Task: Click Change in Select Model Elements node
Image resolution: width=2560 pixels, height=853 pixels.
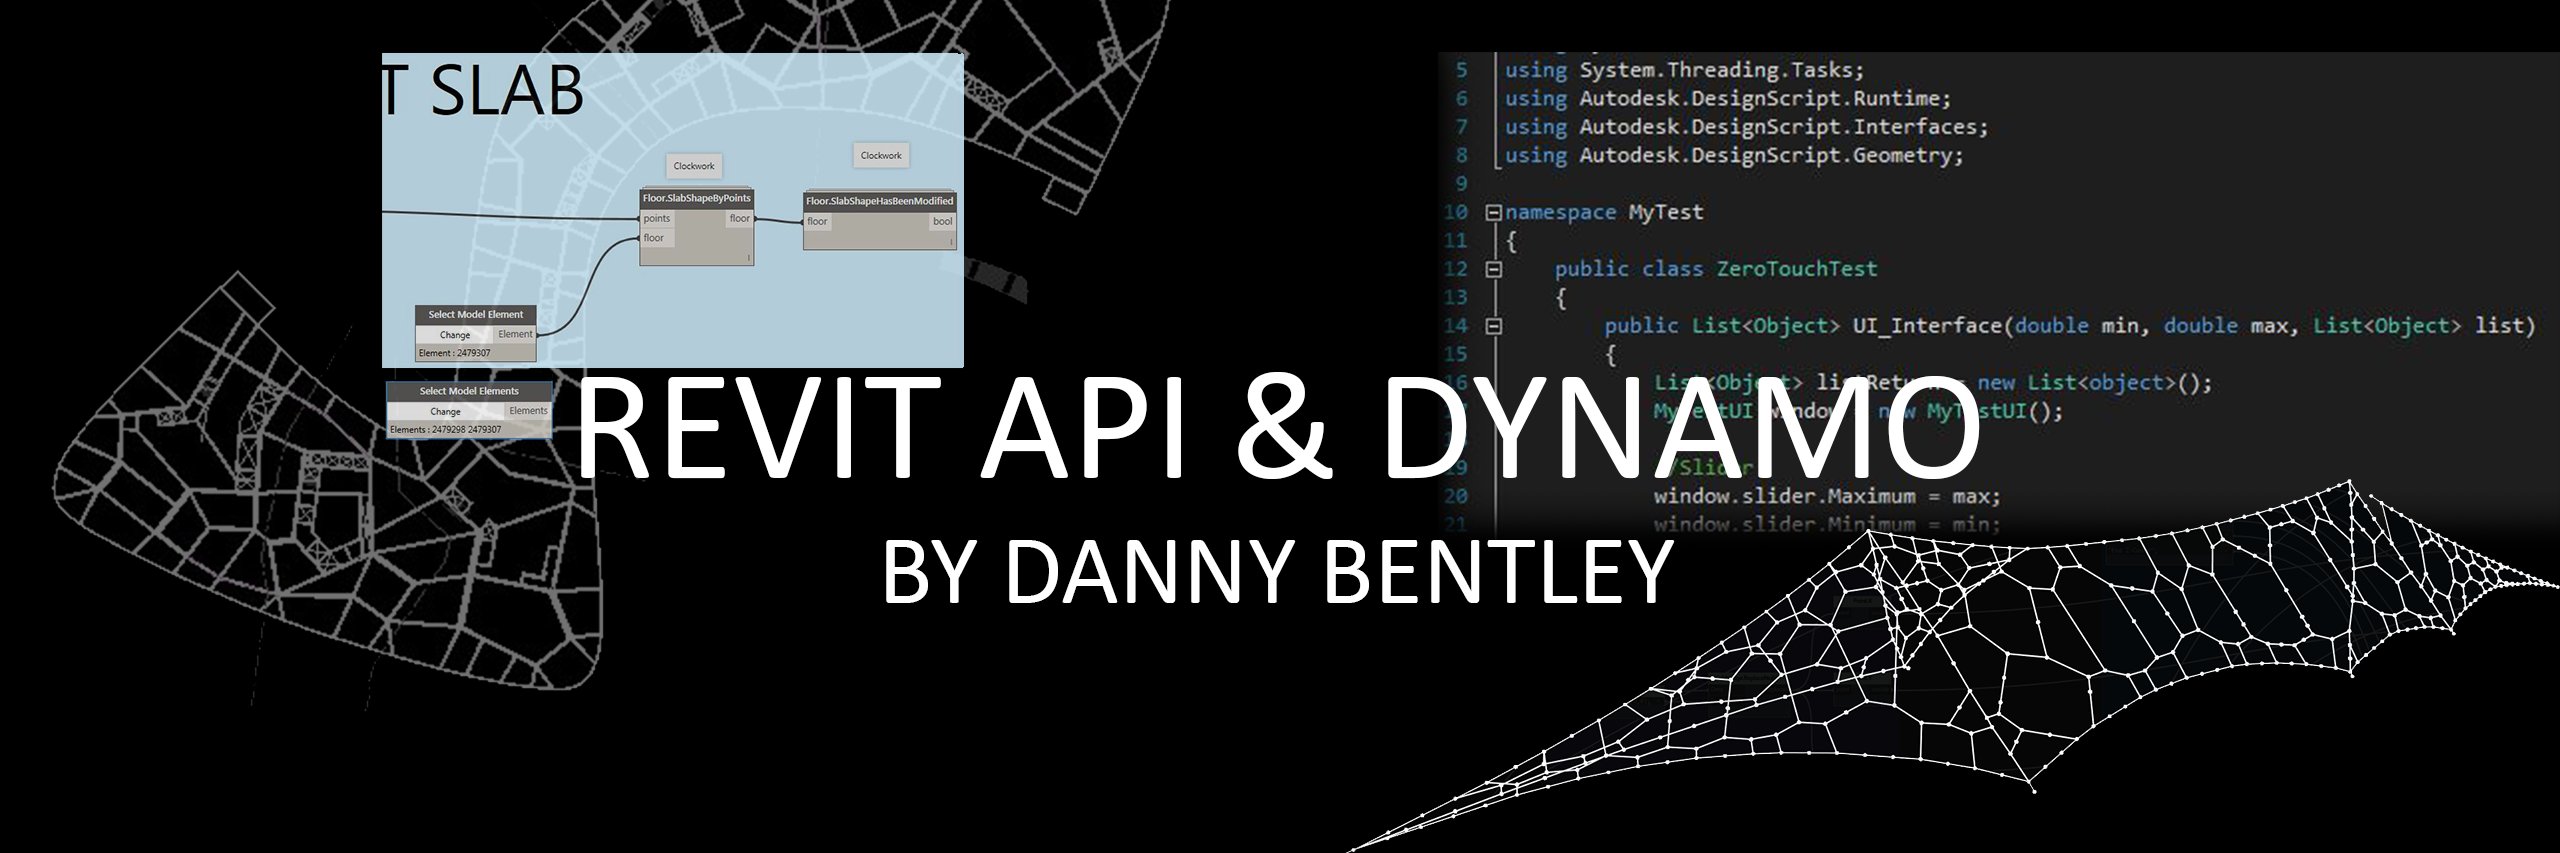Action: click(x=446, y=411)
